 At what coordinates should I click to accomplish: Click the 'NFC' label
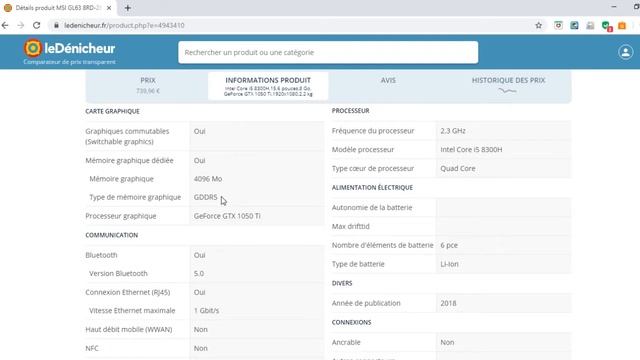coord(92,348)
